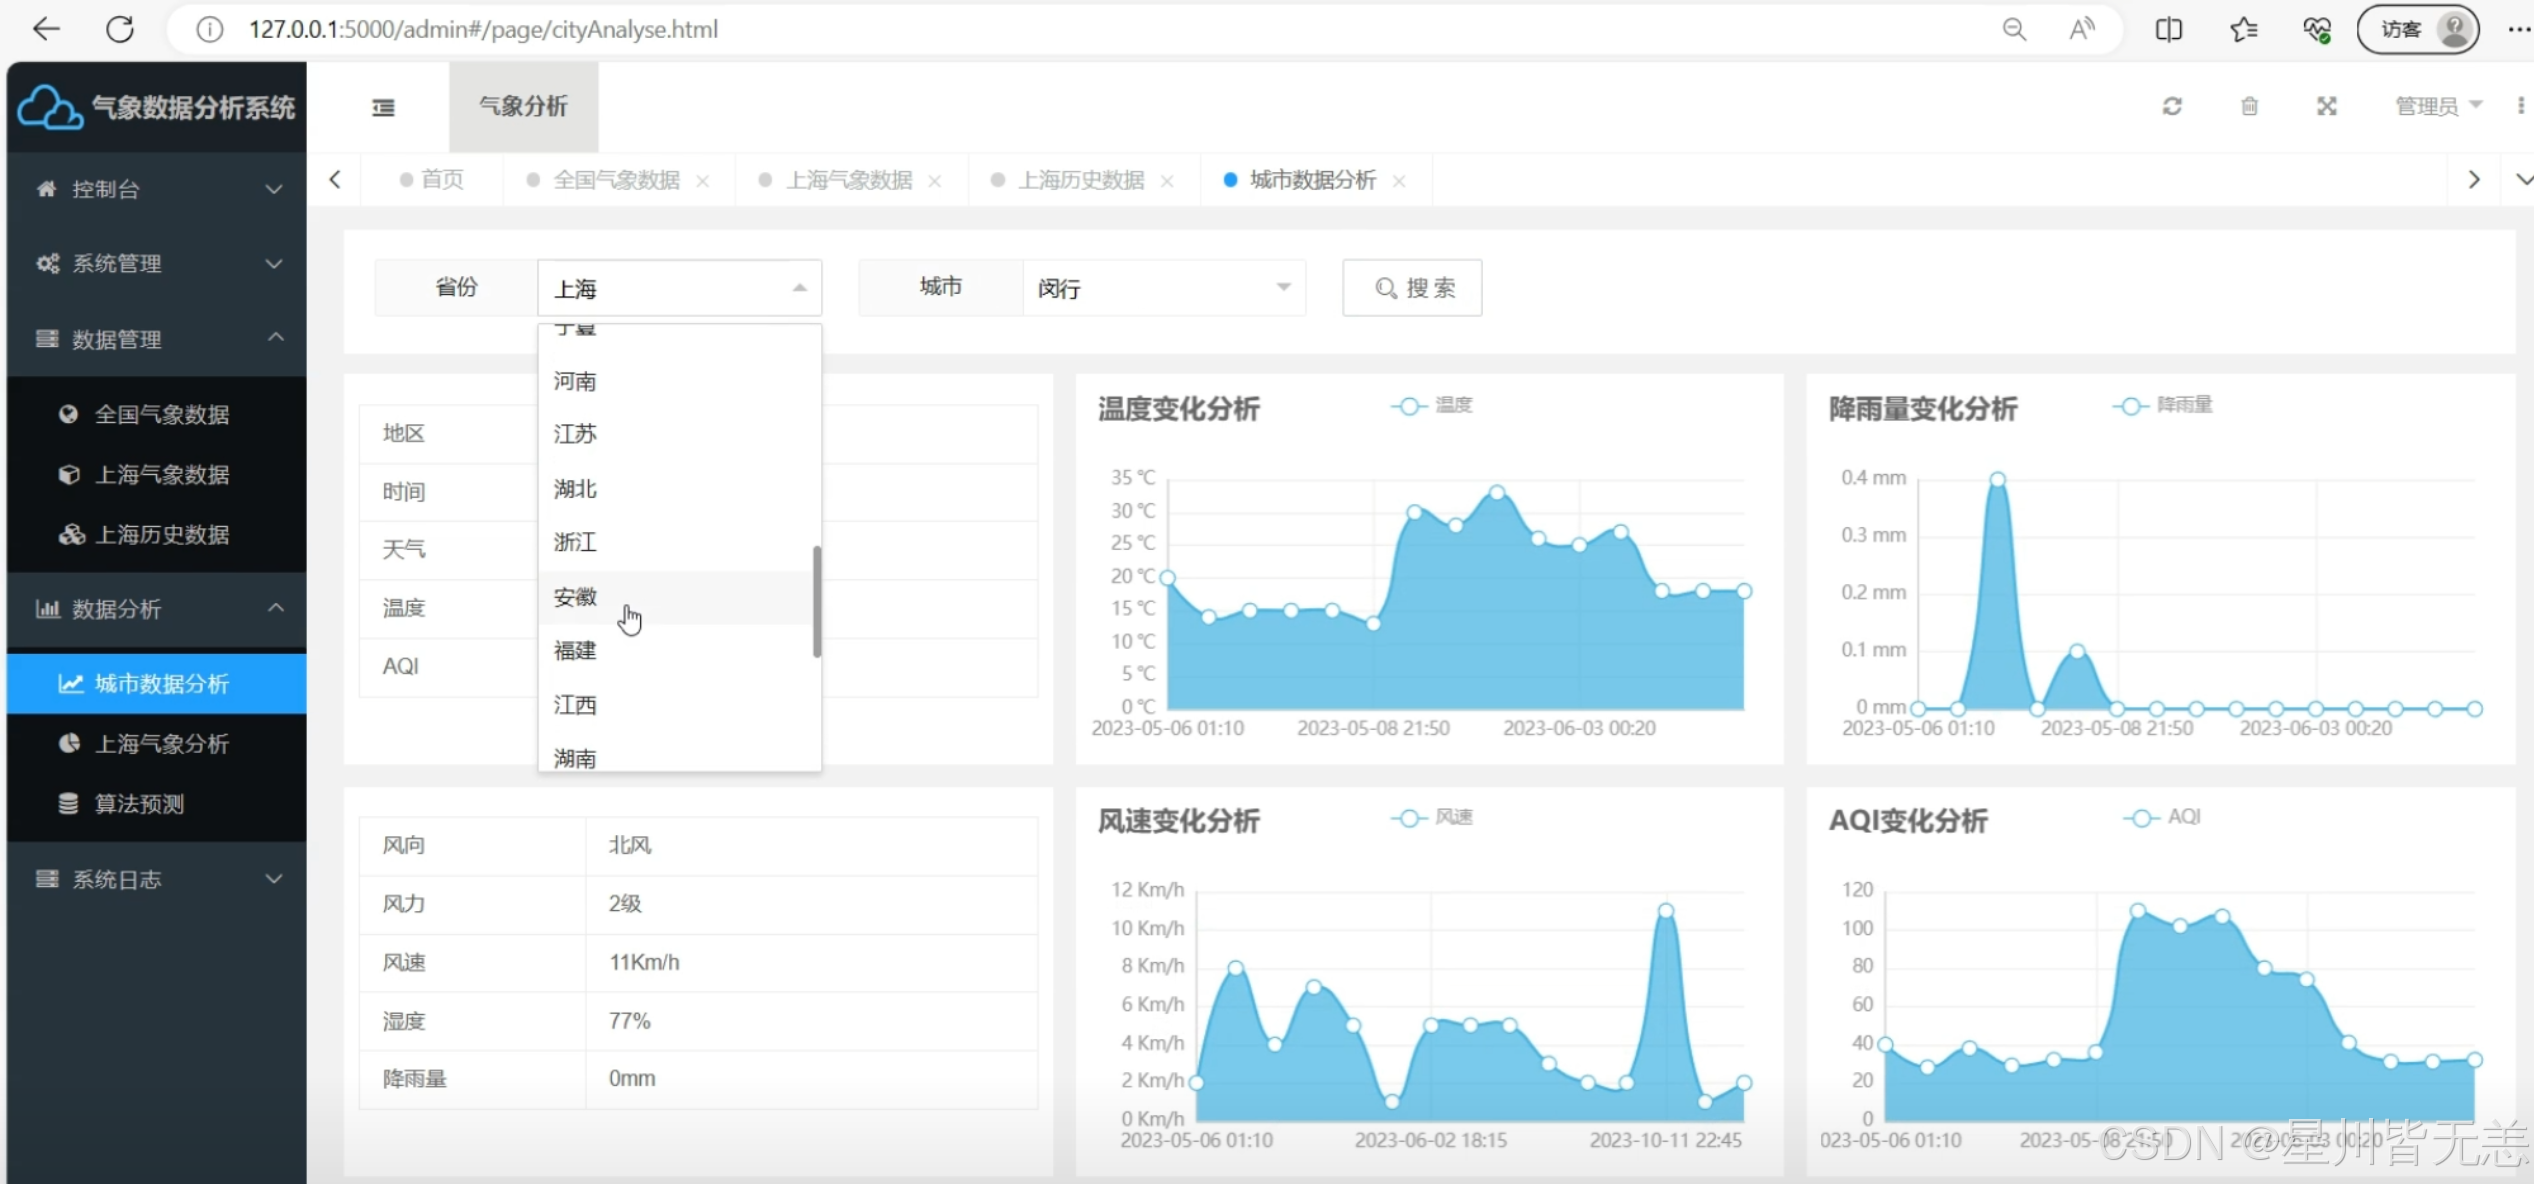Click the trash delete icon in the header
Viewport: 2534px width, 1184px height.
pos(2249,106)
